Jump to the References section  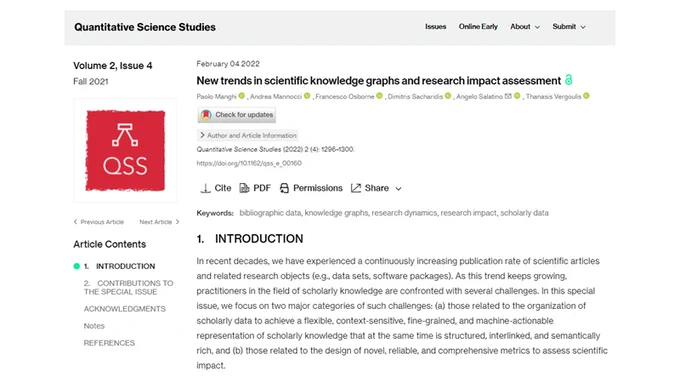pyautogui.click(x=109, y=343)
